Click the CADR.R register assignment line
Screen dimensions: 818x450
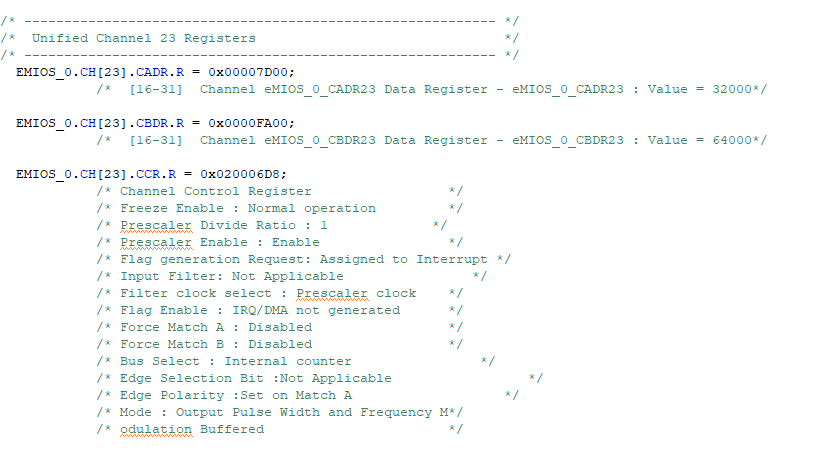click(155, 72)
